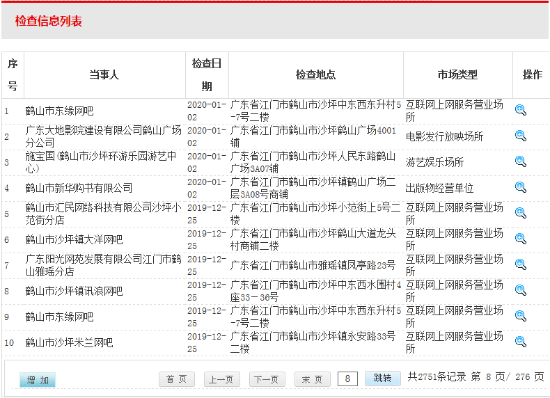This screenshot has width=550, height=398.
Task: Click party name 鹤山市东缘网吧 in row 1
Action: tap(59, 111)
